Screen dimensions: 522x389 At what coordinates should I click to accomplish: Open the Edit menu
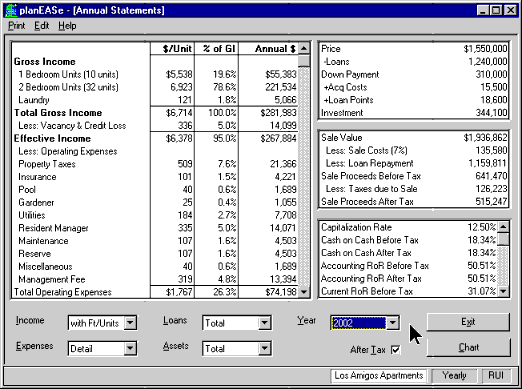[x=42, y=26]
